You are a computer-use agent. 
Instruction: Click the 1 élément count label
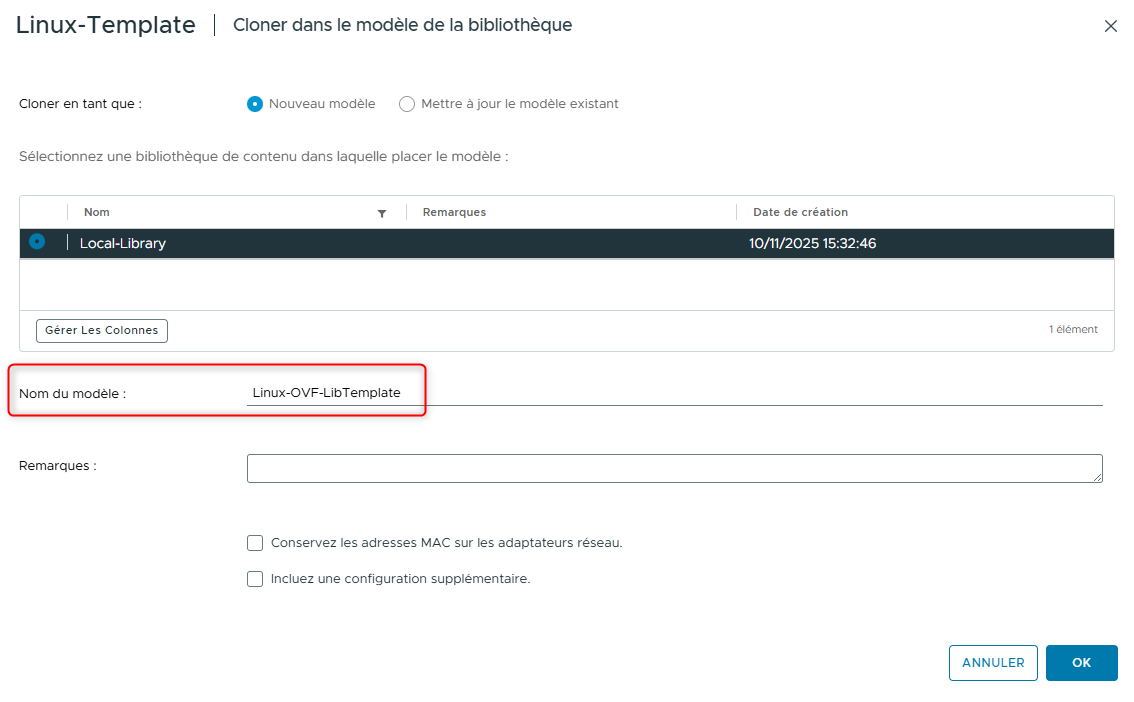coord(1073,330)
